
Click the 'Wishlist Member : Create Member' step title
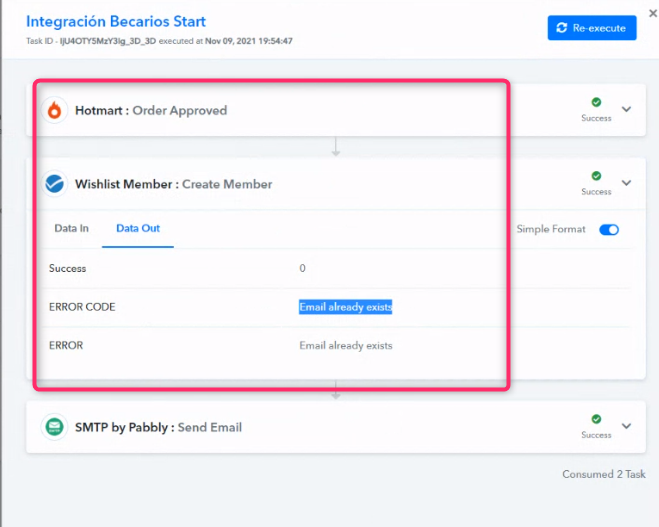click(174, 184)
